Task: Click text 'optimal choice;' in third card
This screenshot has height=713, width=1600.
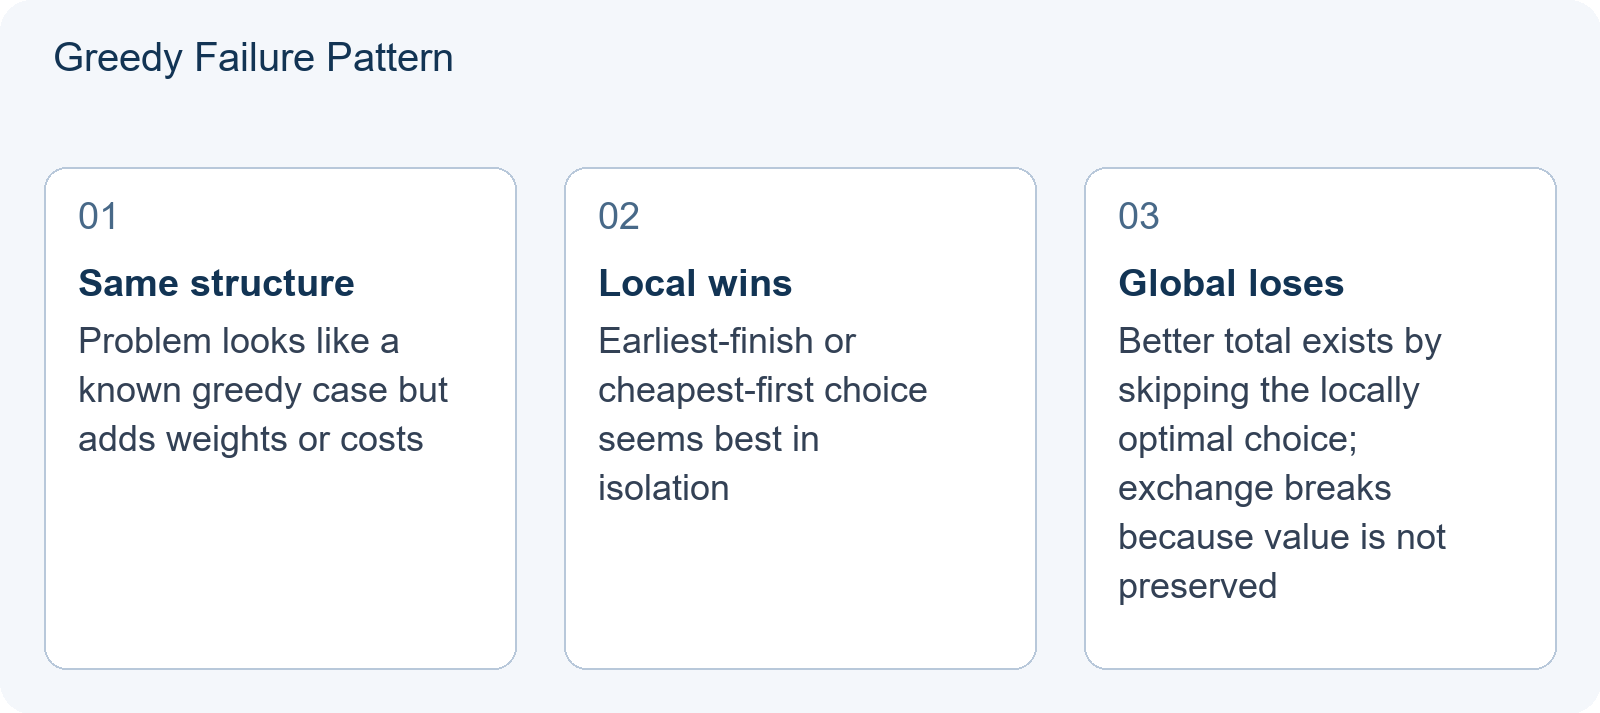Action: coord(1238,439)
